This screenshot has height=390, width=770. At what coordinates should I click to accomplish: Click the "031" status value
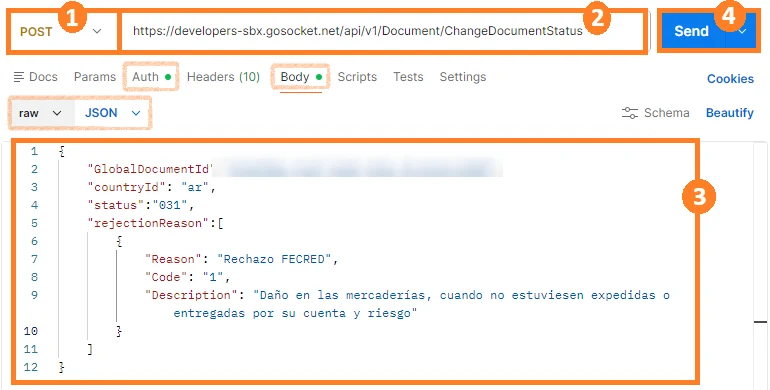(170, 205)
